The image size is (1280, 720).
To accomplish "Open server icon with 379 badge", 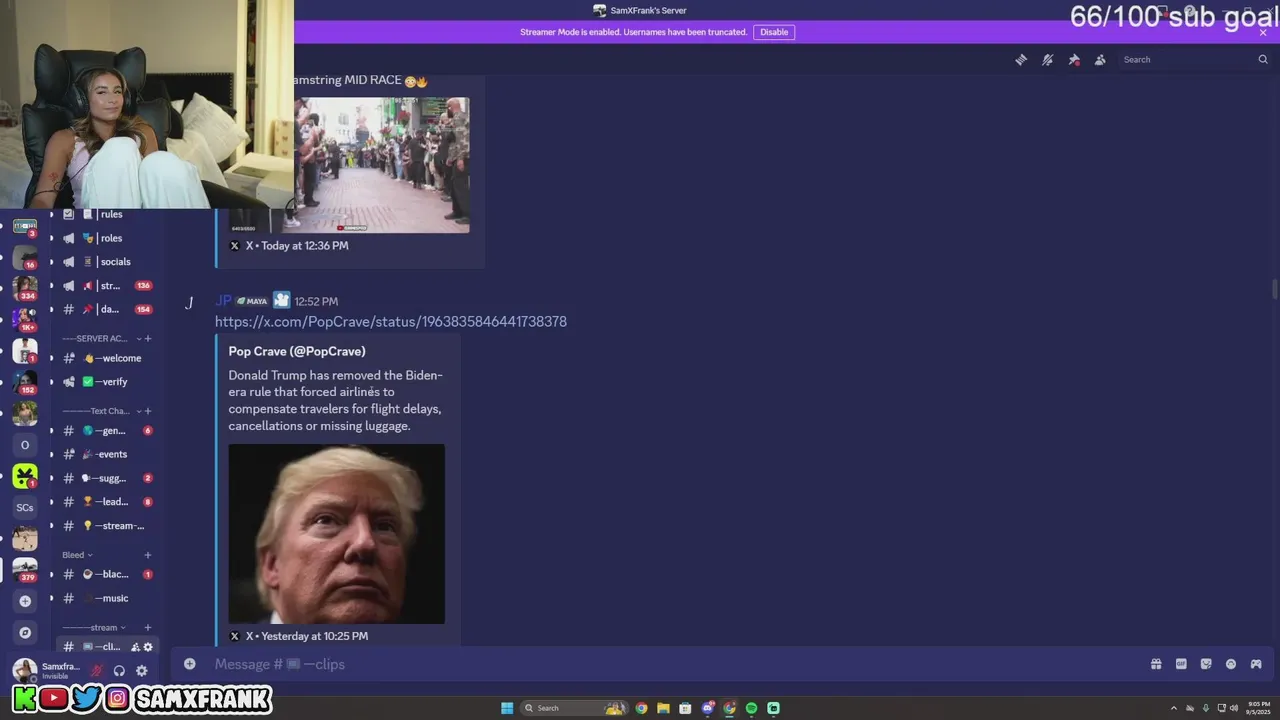I will [x=25, y=569].
